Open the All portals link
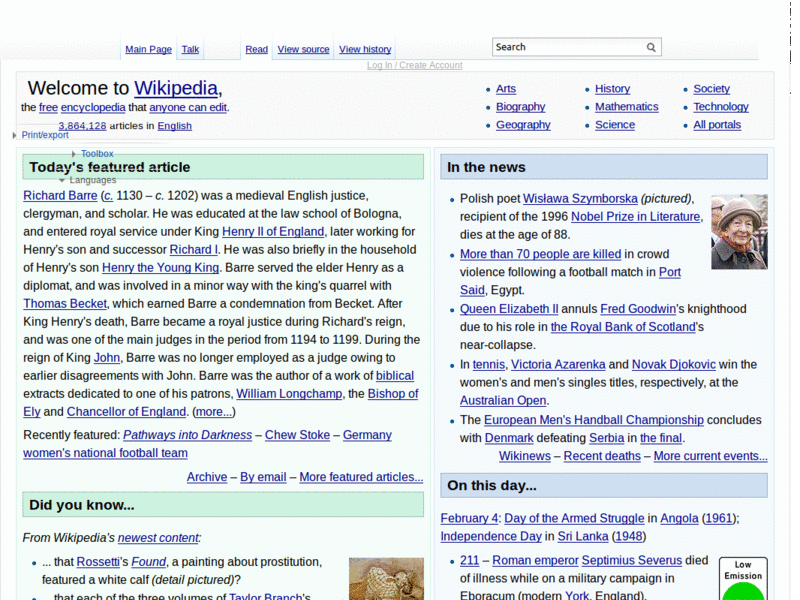Viewport: 800px width, 600px height. pyautogui.click(x=717, y=125)
